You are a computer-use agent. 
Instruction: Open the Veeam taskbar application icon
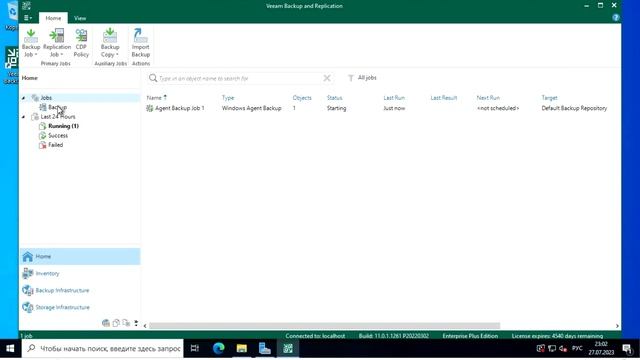[x=288, y=349]
